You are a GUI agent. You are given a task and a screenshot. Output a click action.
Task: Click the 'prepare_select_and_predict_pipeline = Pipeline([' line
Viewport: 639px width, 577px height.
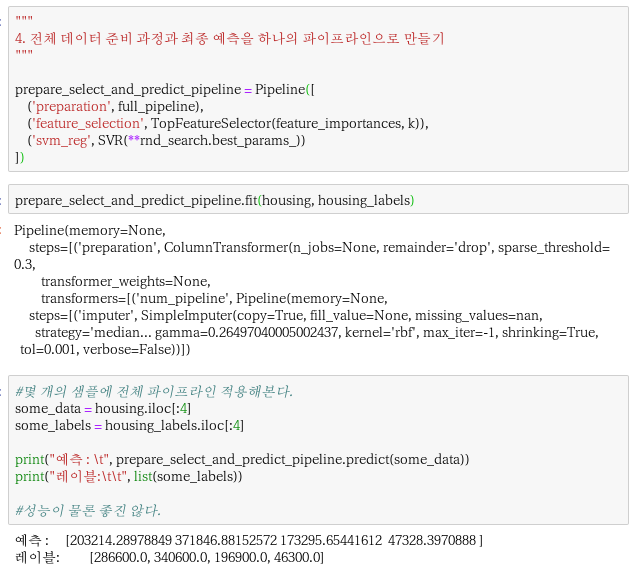pos(165,90)
